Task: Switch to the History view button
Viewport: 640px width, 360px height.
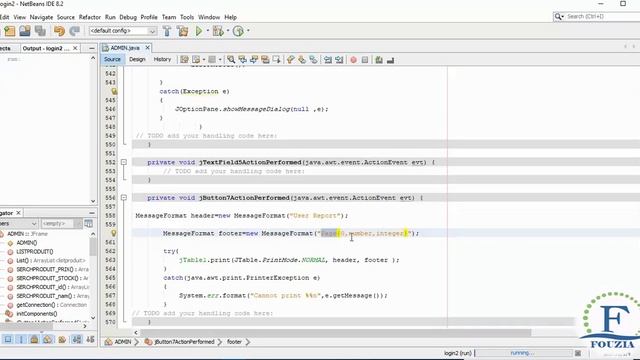Action: pos(162,60)
